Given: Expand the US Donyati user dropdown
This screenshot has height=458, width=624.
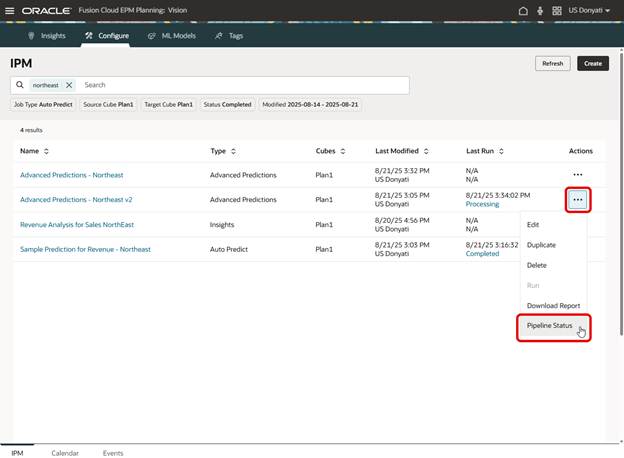Looking at the screenshot, I should point(591,10).
